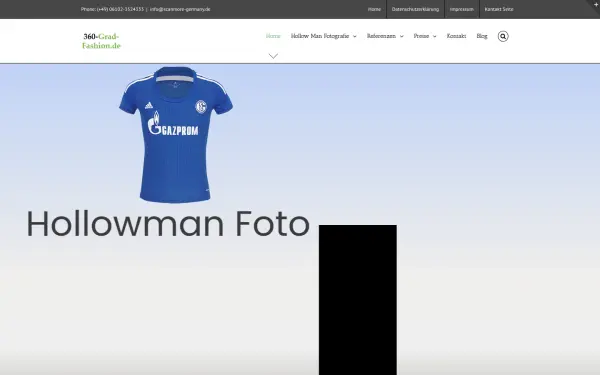This screenshot has width=600, height=375.
Task: Expand Hollow Man Fotografie dropdown arrow
Action: tap(355, 36)
